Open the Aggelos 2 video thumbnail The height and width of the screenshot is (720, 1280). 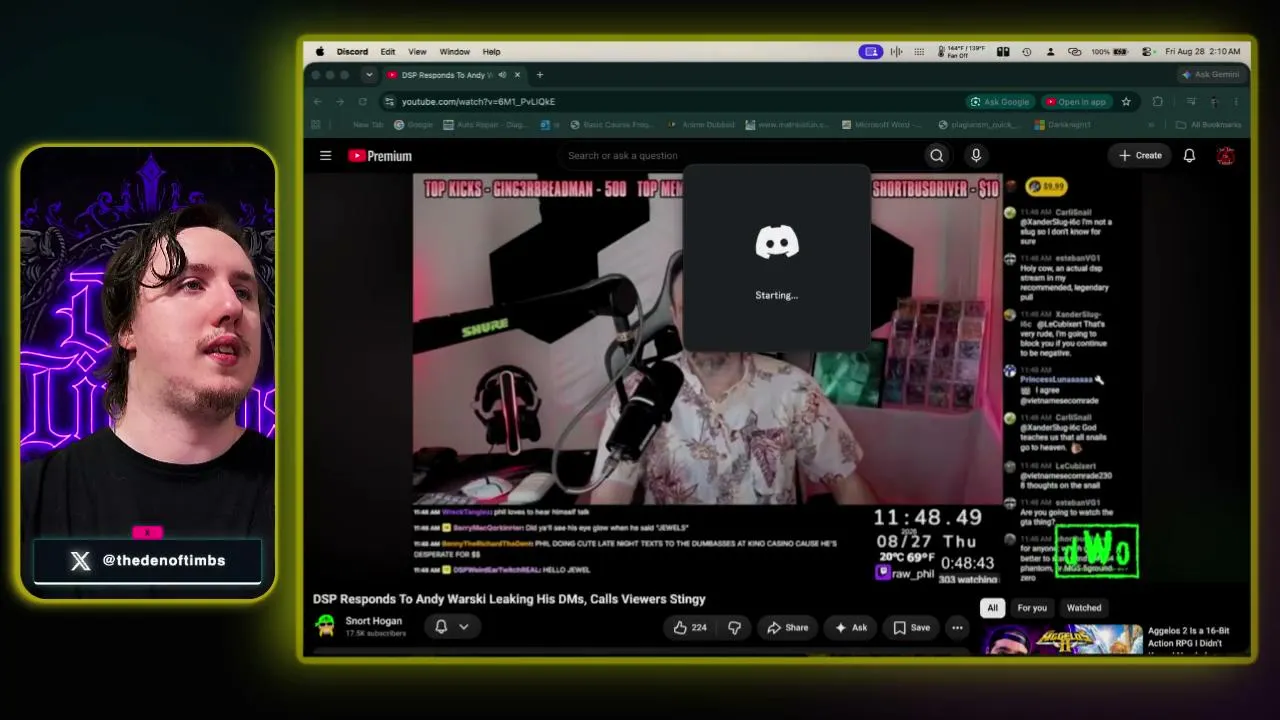coord(1062,639)
